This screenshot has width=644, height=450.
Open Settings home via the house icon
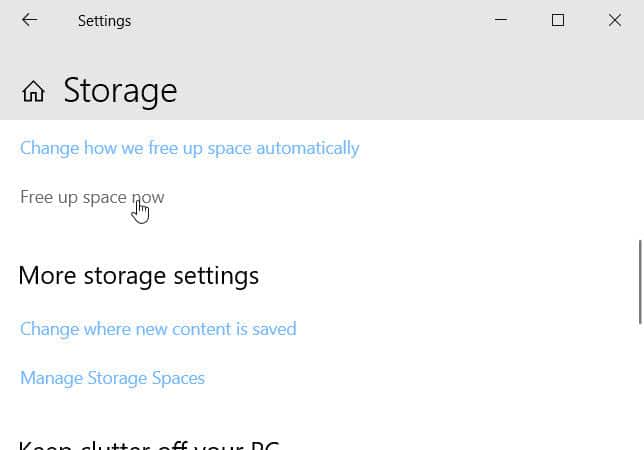pos(33,91)
